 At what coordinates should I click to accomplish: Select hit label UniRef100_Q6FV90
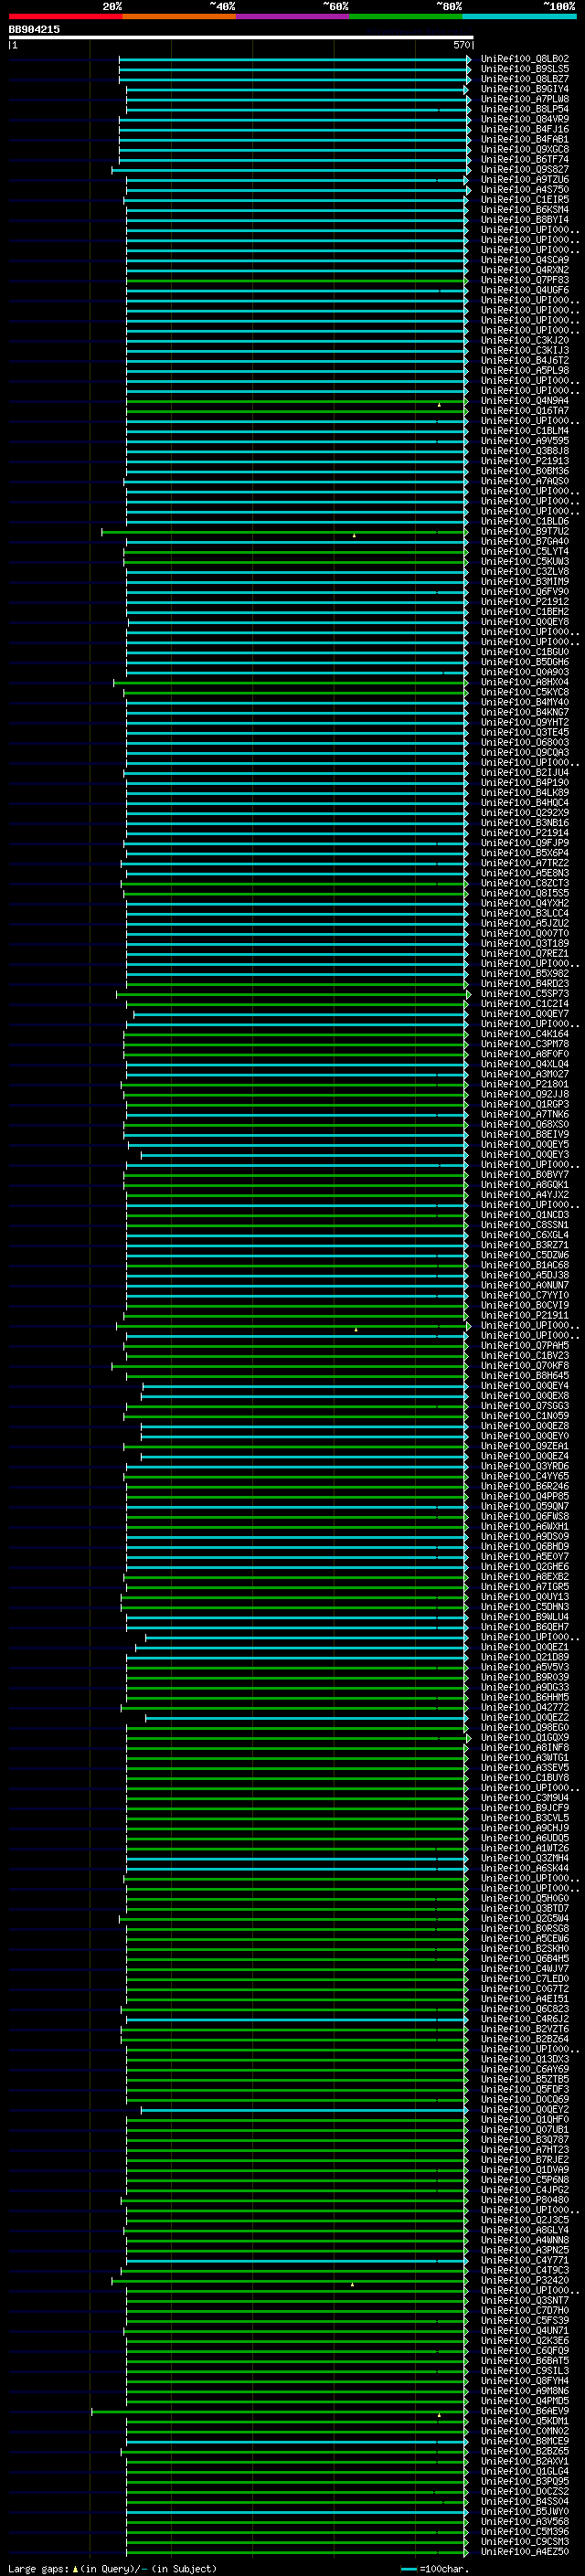pos(524,591)
